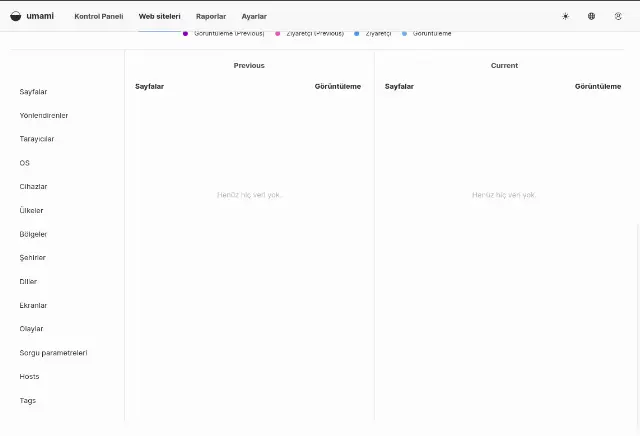Open the Raporlar menu item
Screen dimensions: 640x436
(x=211, y=16)
